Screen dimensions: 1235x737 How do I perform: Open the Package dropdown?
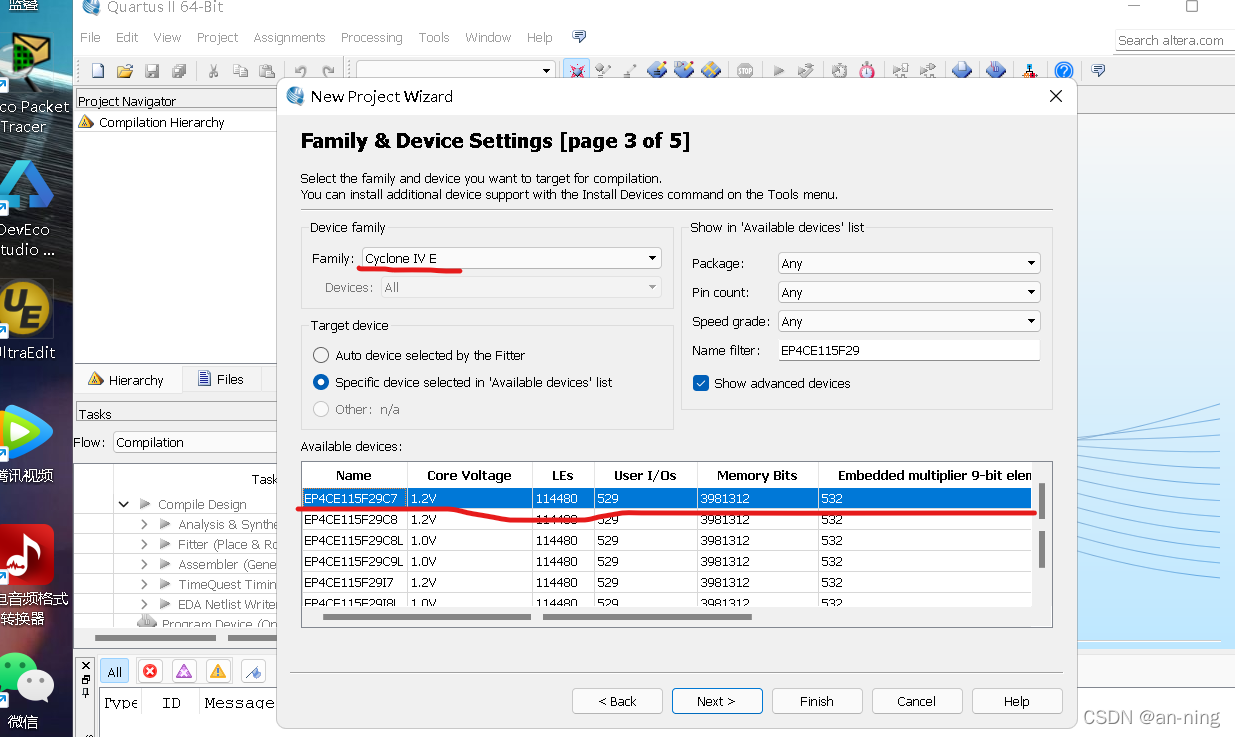coord(909,263)
